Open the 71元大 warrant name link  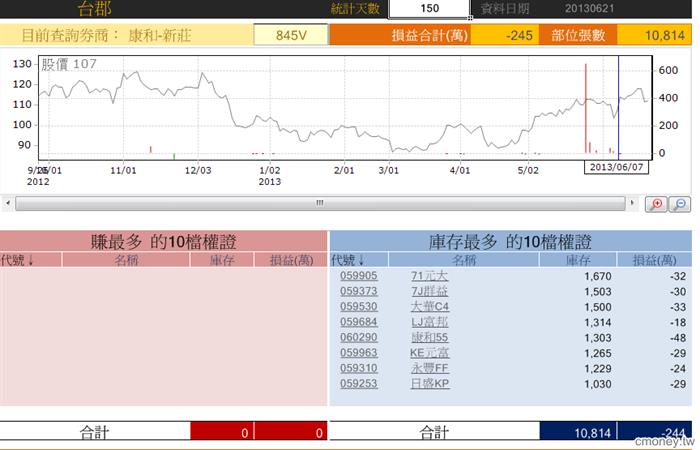[429, 275]
